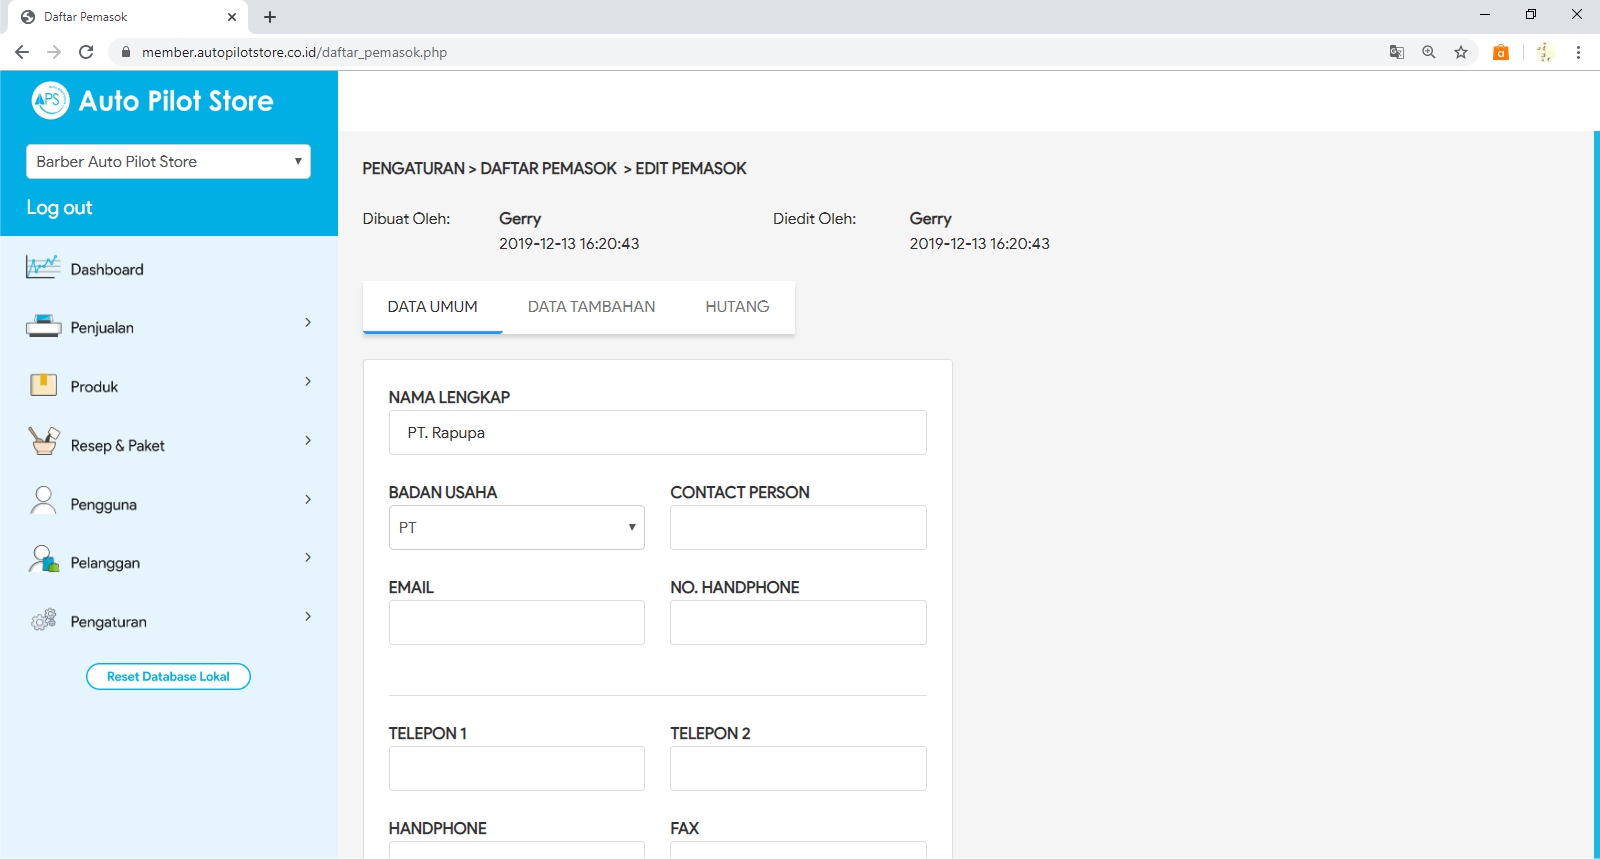Click the Pengguna user icon
This screenshot has height=859, width=1600.
click(43, 501)
